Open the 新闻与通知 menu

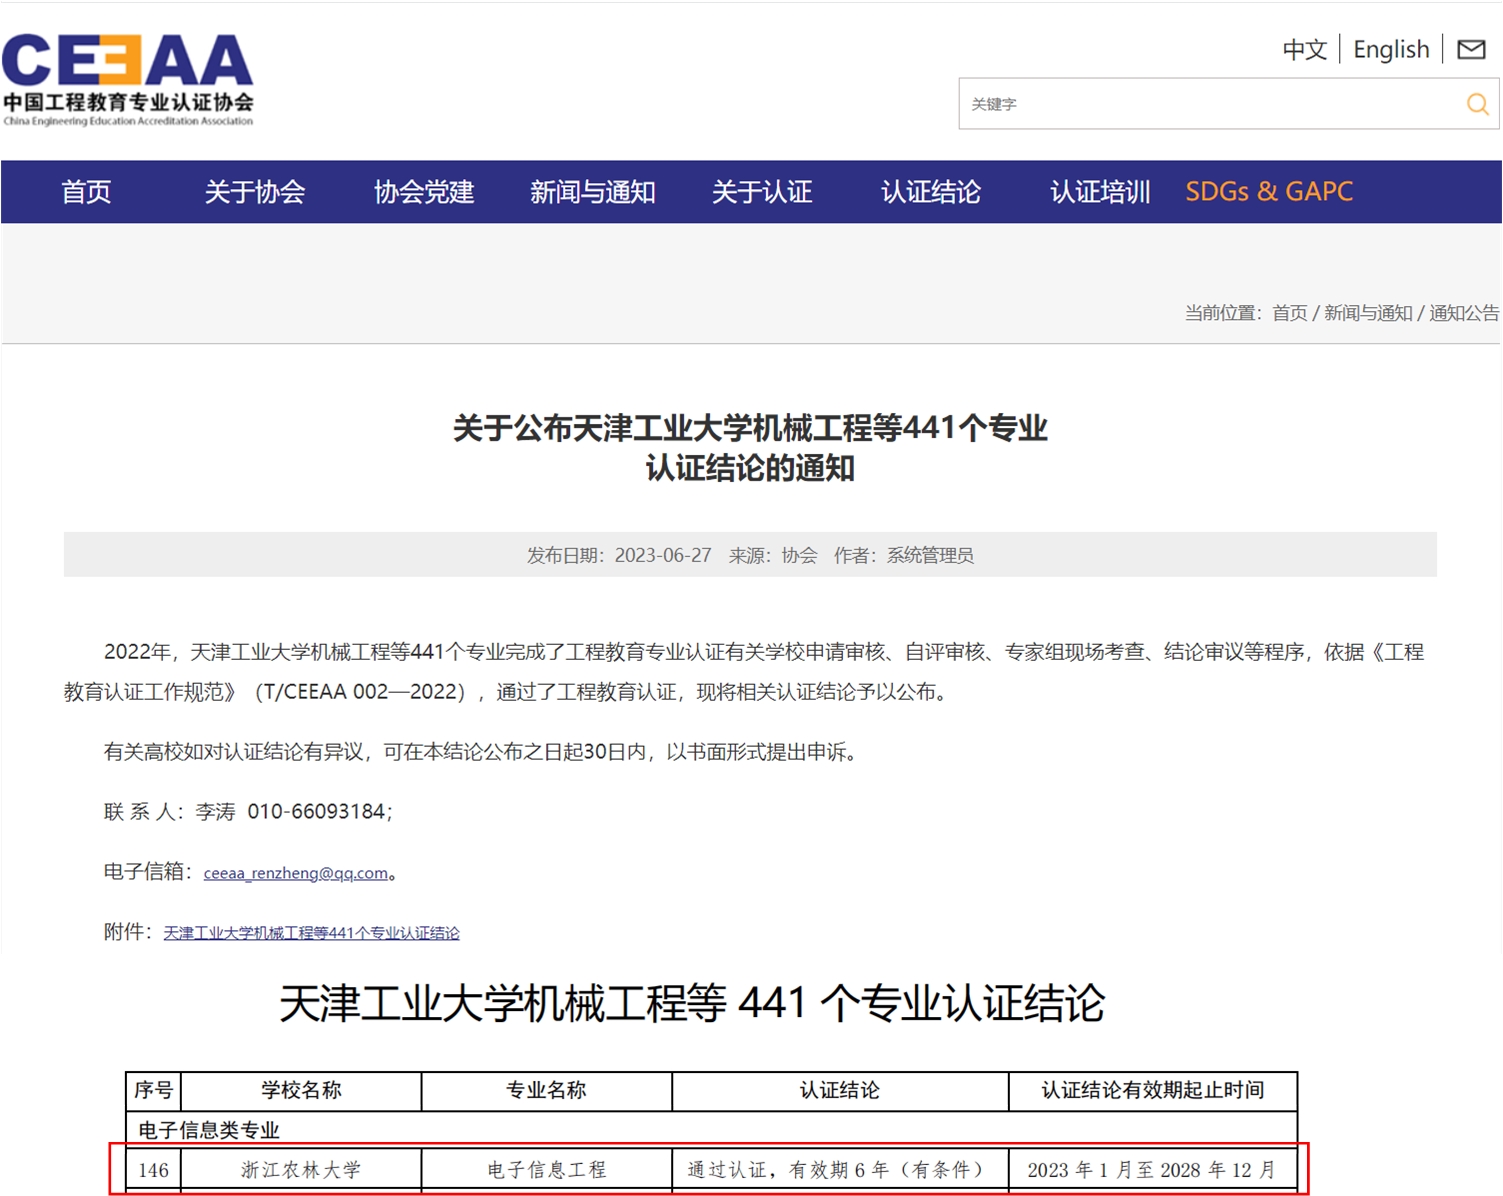[592, 192]
